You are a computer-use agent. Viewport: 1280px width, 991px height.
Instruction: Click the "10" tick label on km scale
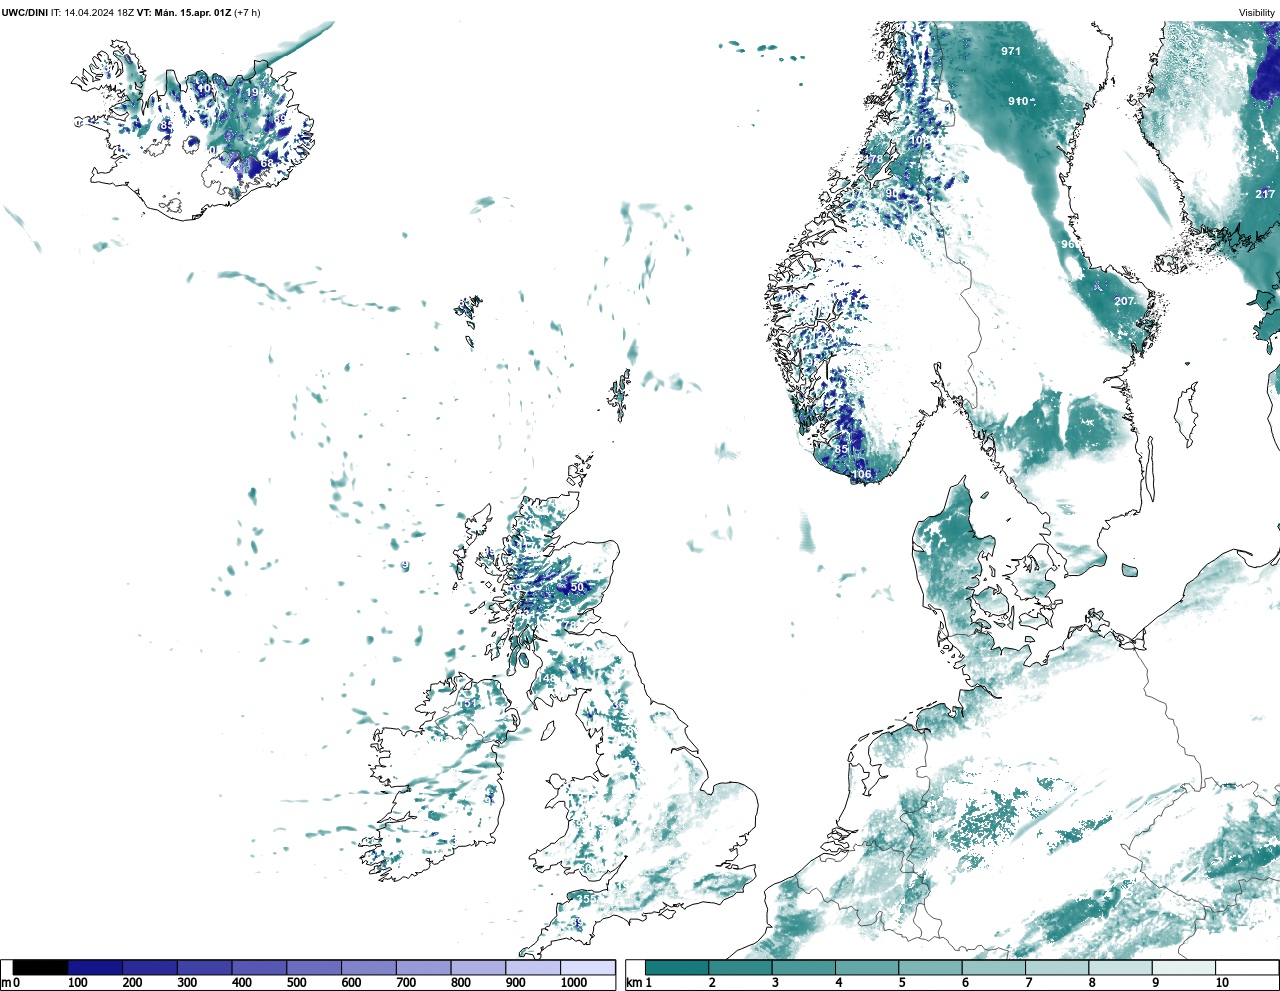tap(1222, 983)
